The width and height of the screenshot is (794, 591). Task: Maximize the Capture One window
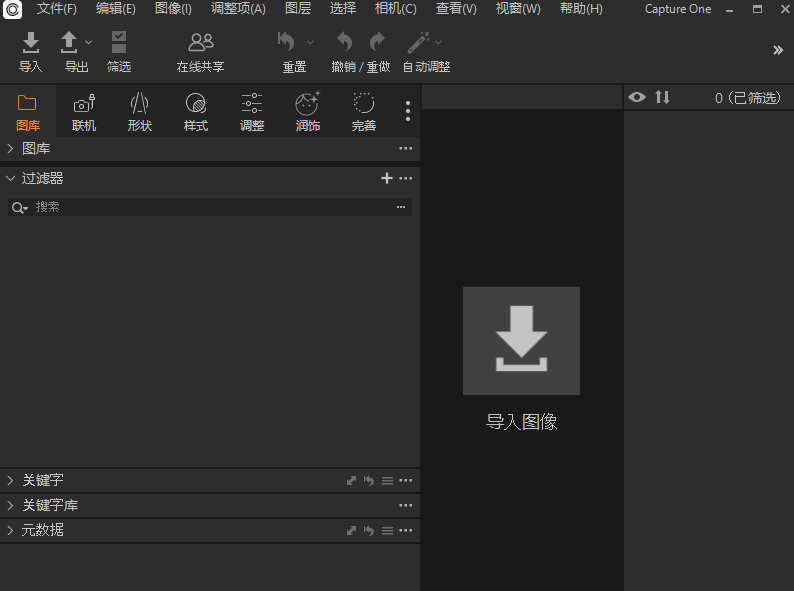(757, 9)
